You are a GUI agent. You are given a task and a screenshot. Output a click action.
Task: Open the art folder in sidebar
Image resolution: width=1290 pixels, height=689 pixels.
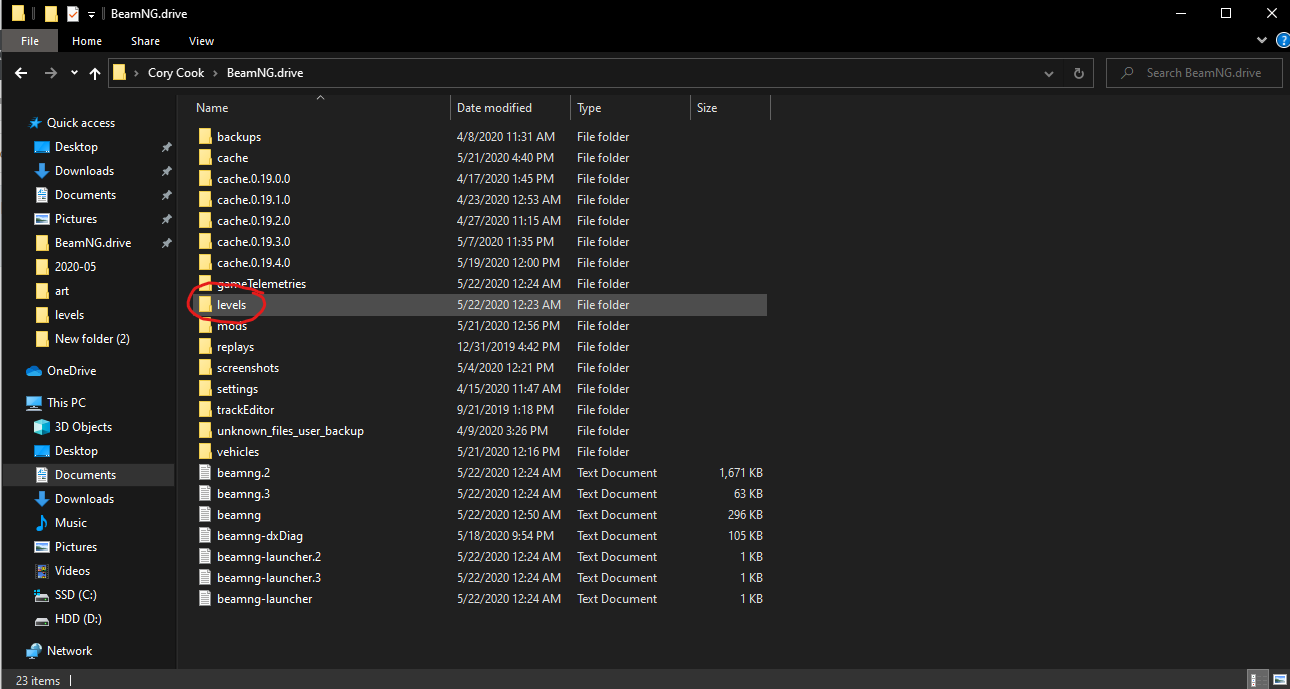coord(62,290)
